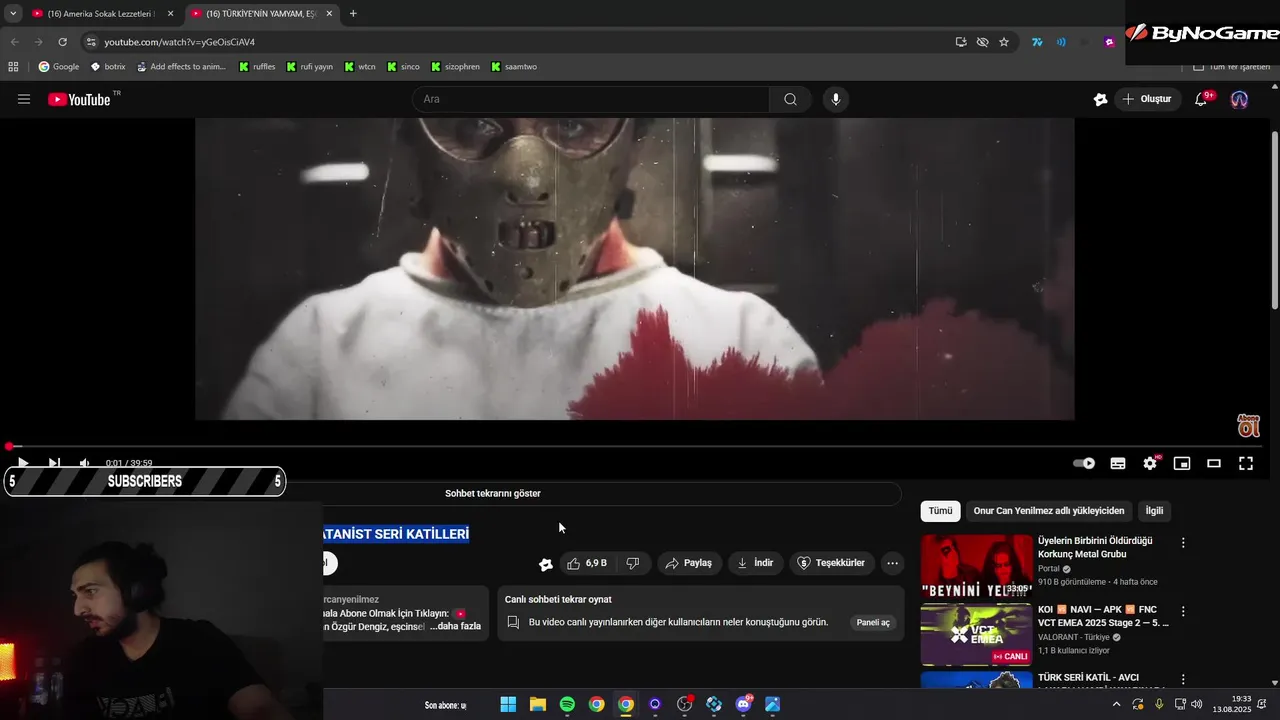The height and width of the screenshot is (720, 1280).
Task: Mute the video volume
Action: click(84, 463)
